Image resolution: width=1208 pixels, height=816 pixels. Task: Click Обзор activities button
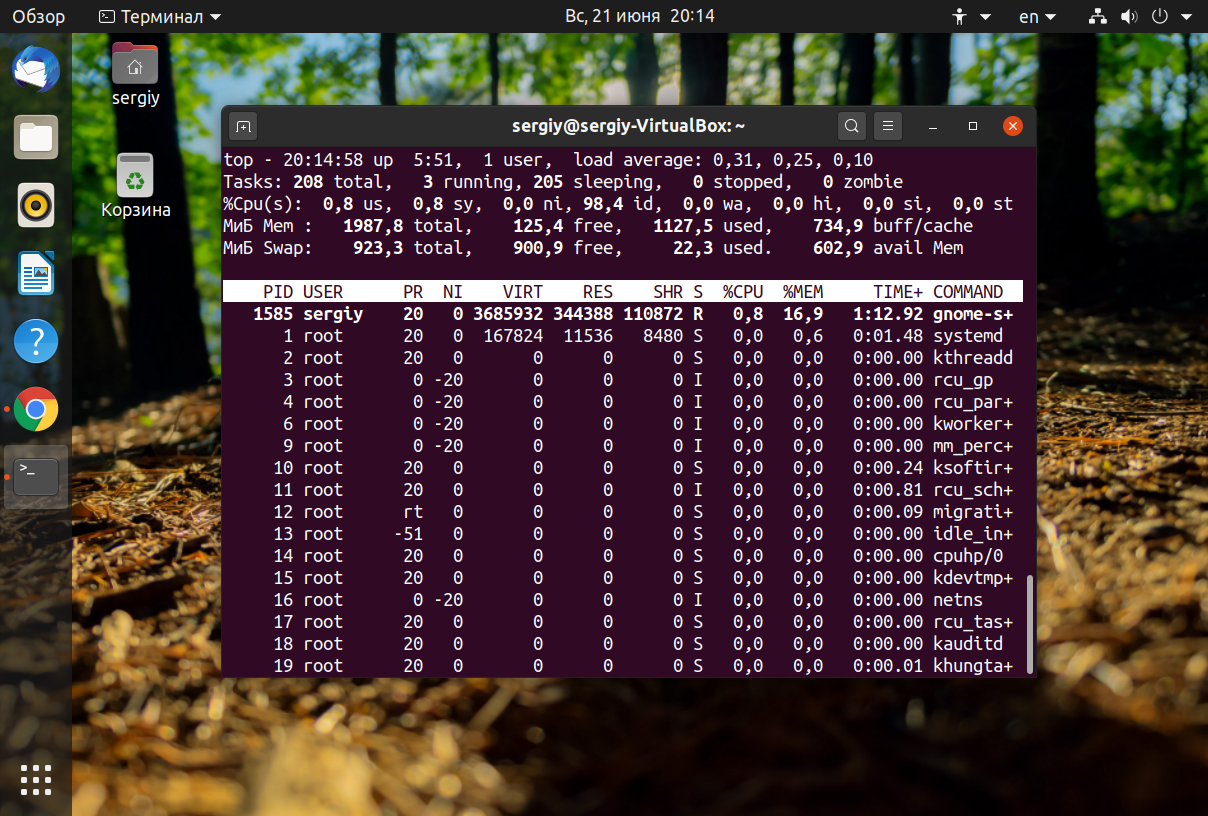pyautogui.click(x=39, y=17)
